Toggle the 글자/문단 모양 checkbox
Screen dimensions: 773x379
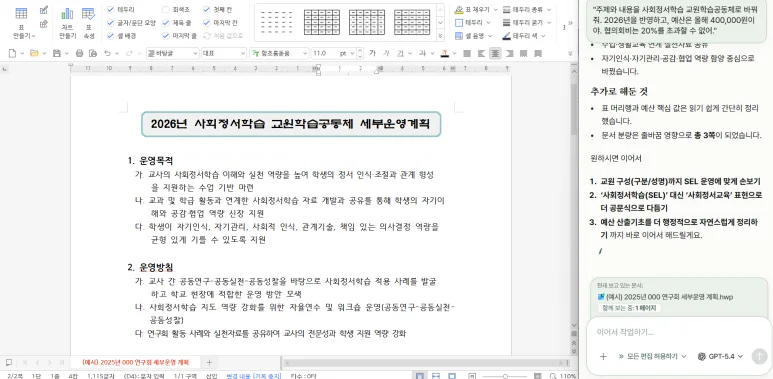[x=110, y=22]
